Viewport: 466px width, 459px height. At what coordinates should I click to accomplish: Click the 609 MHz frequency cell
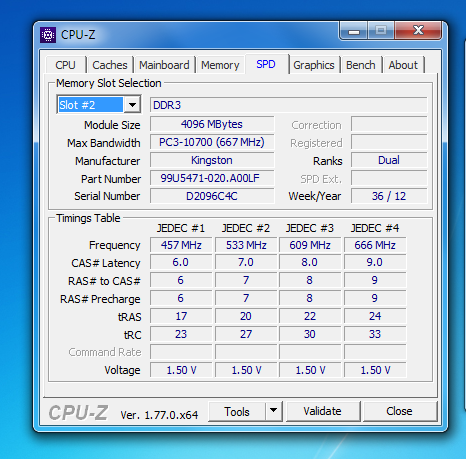click(310, 245)
